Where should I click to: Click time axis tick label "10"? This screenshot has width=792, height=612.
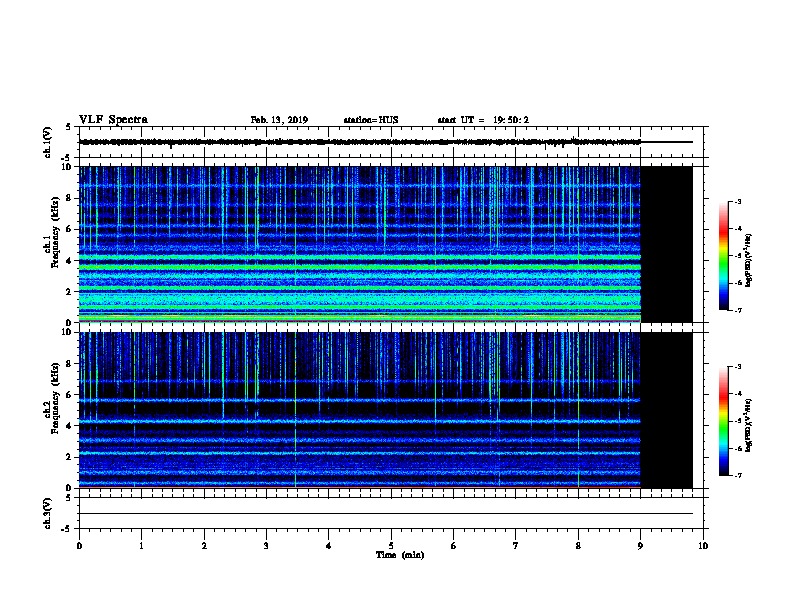[703, 546]
